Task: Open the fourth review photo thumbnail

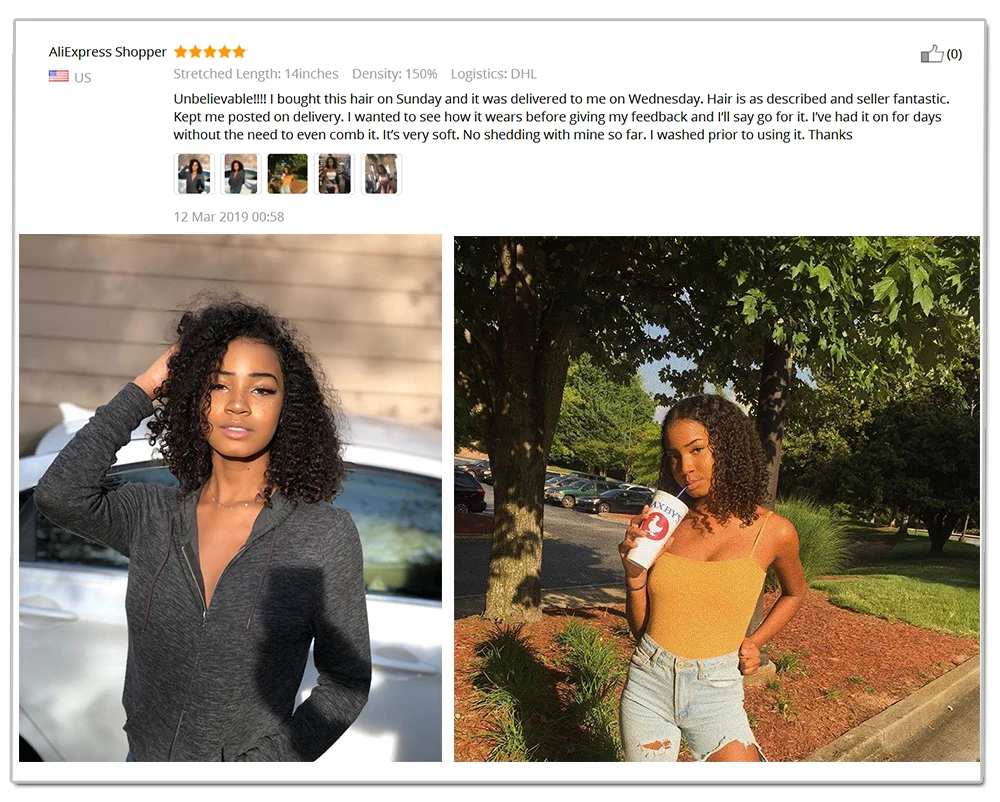Action: [x=334, y=173]
